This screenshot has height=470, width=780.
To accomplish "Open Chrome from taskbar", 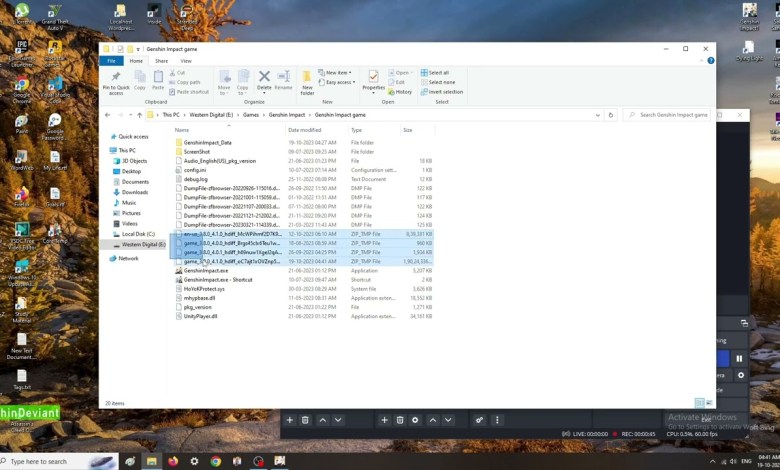I will 215,462.
